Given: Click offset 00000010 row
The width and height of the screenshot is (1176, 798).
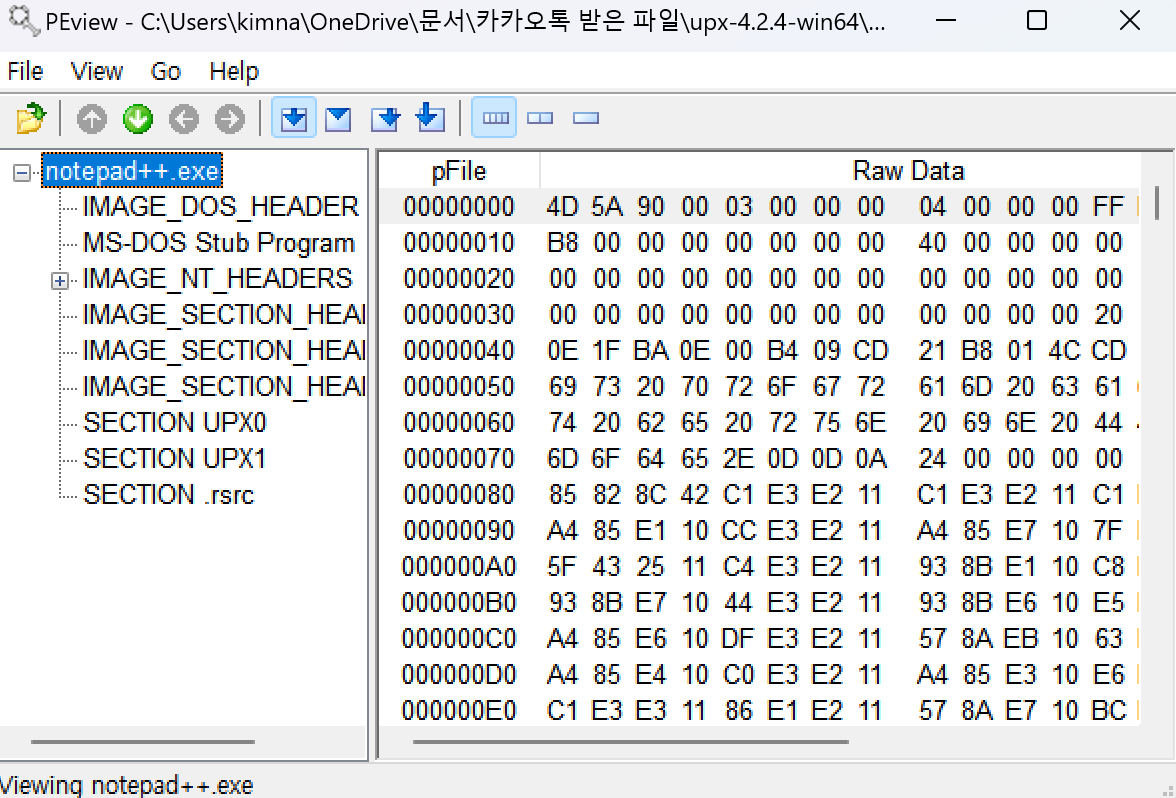Looking at the screenshot, I should pos(759,243).
